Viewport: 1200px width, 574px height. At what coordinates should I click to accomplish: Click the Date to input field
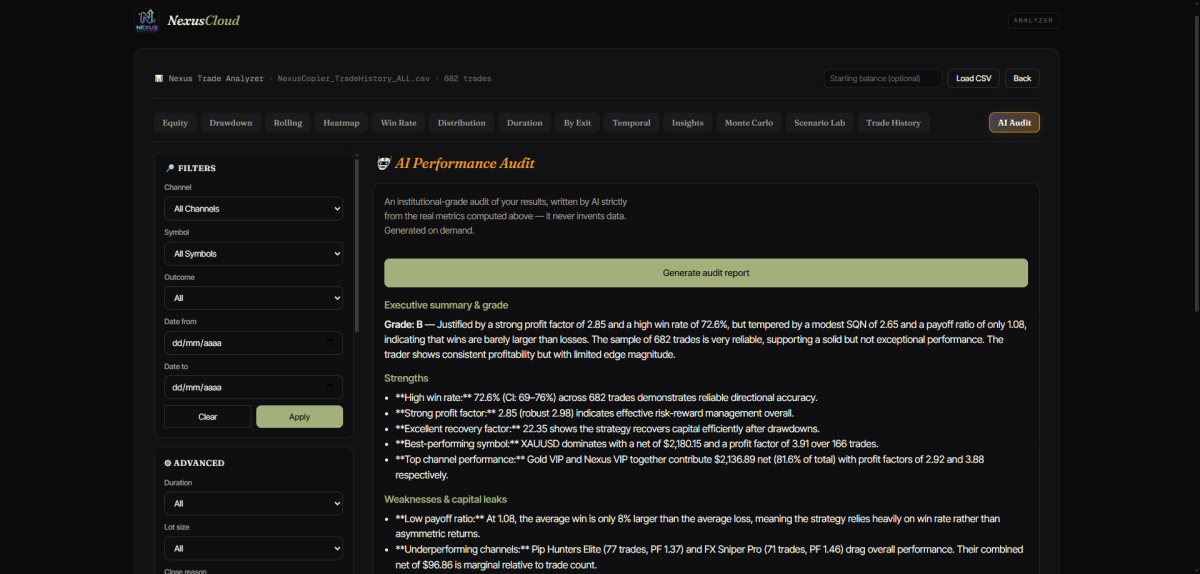click(x=253, y=387)
